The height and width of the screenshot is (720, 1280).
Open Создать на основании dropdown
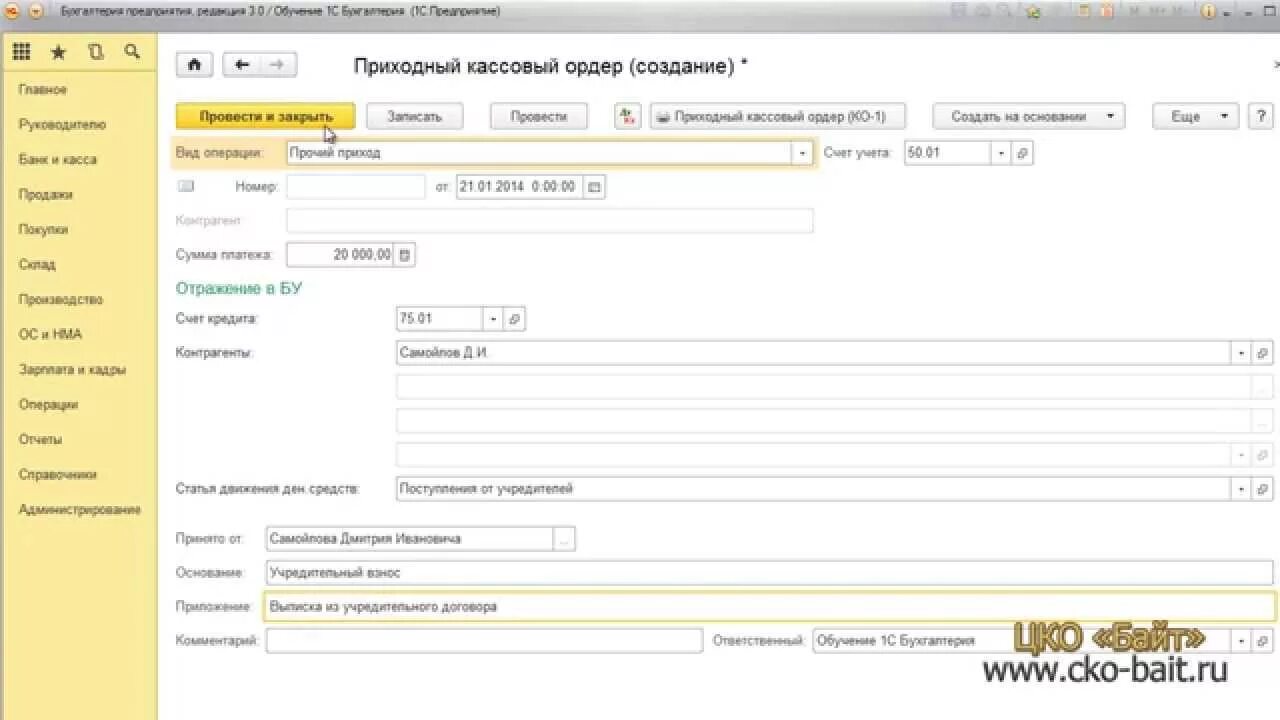tap(1029, 116)
